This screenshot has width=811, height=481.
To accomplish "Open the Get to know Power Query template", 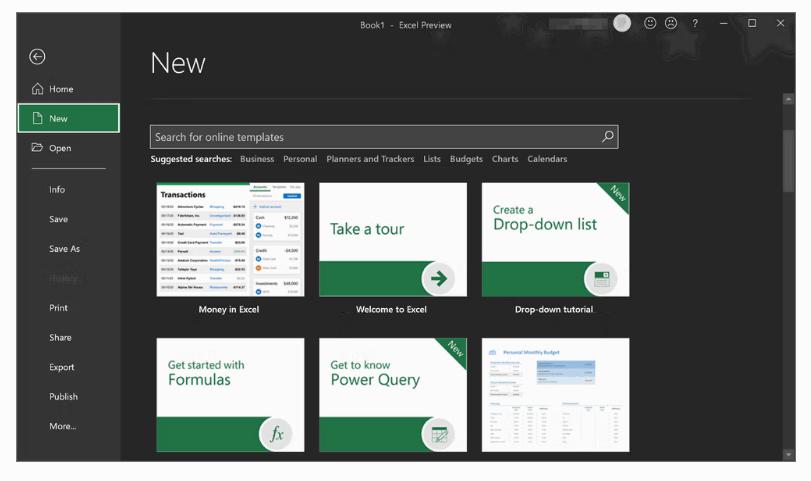I will (x=393, y=395).
